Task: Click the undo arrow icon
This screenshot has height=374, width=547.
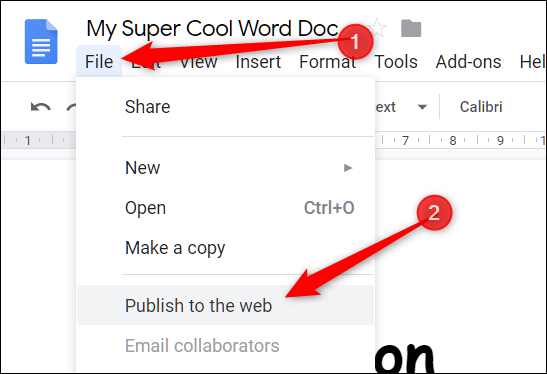Action: 40,107
